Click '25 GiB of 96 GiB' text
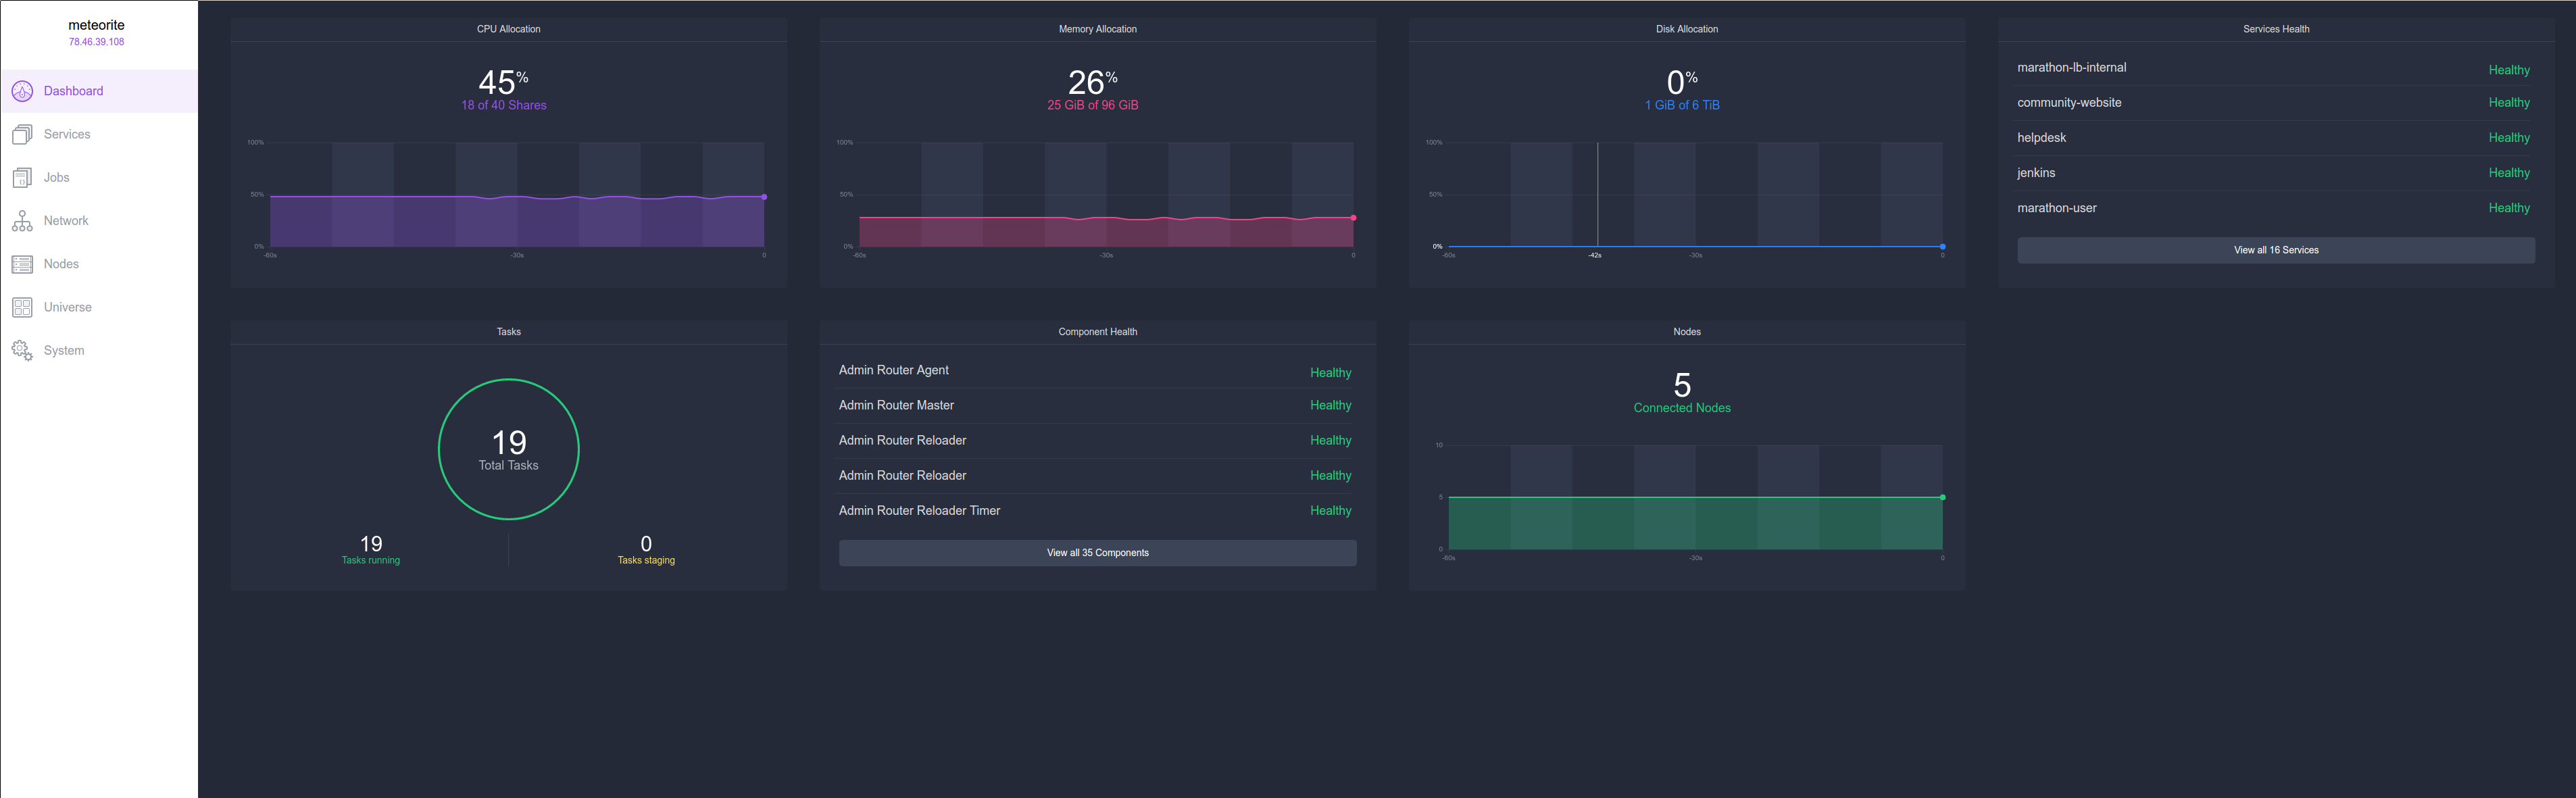The width and height of the screenshot is (2576, 798). tap(1092, 105)
